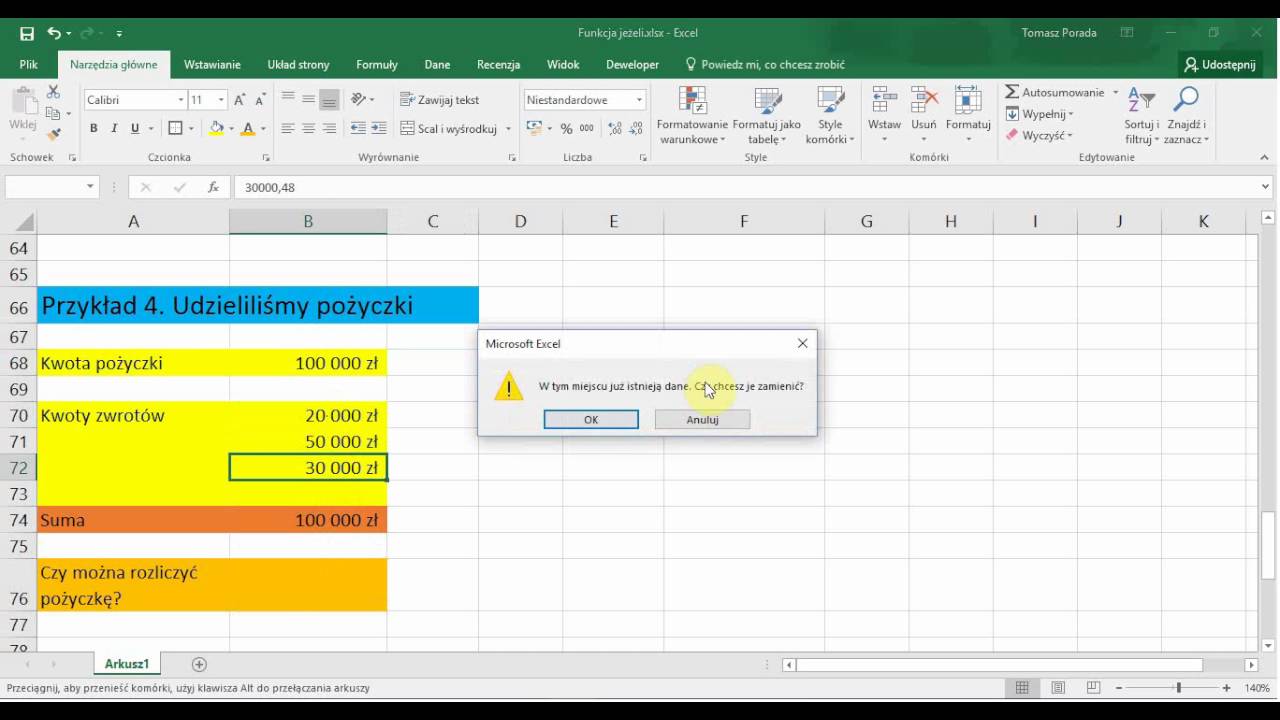Open the Wstawianie tab
The image size is (1280, 720).
click(x=212, y=64)
